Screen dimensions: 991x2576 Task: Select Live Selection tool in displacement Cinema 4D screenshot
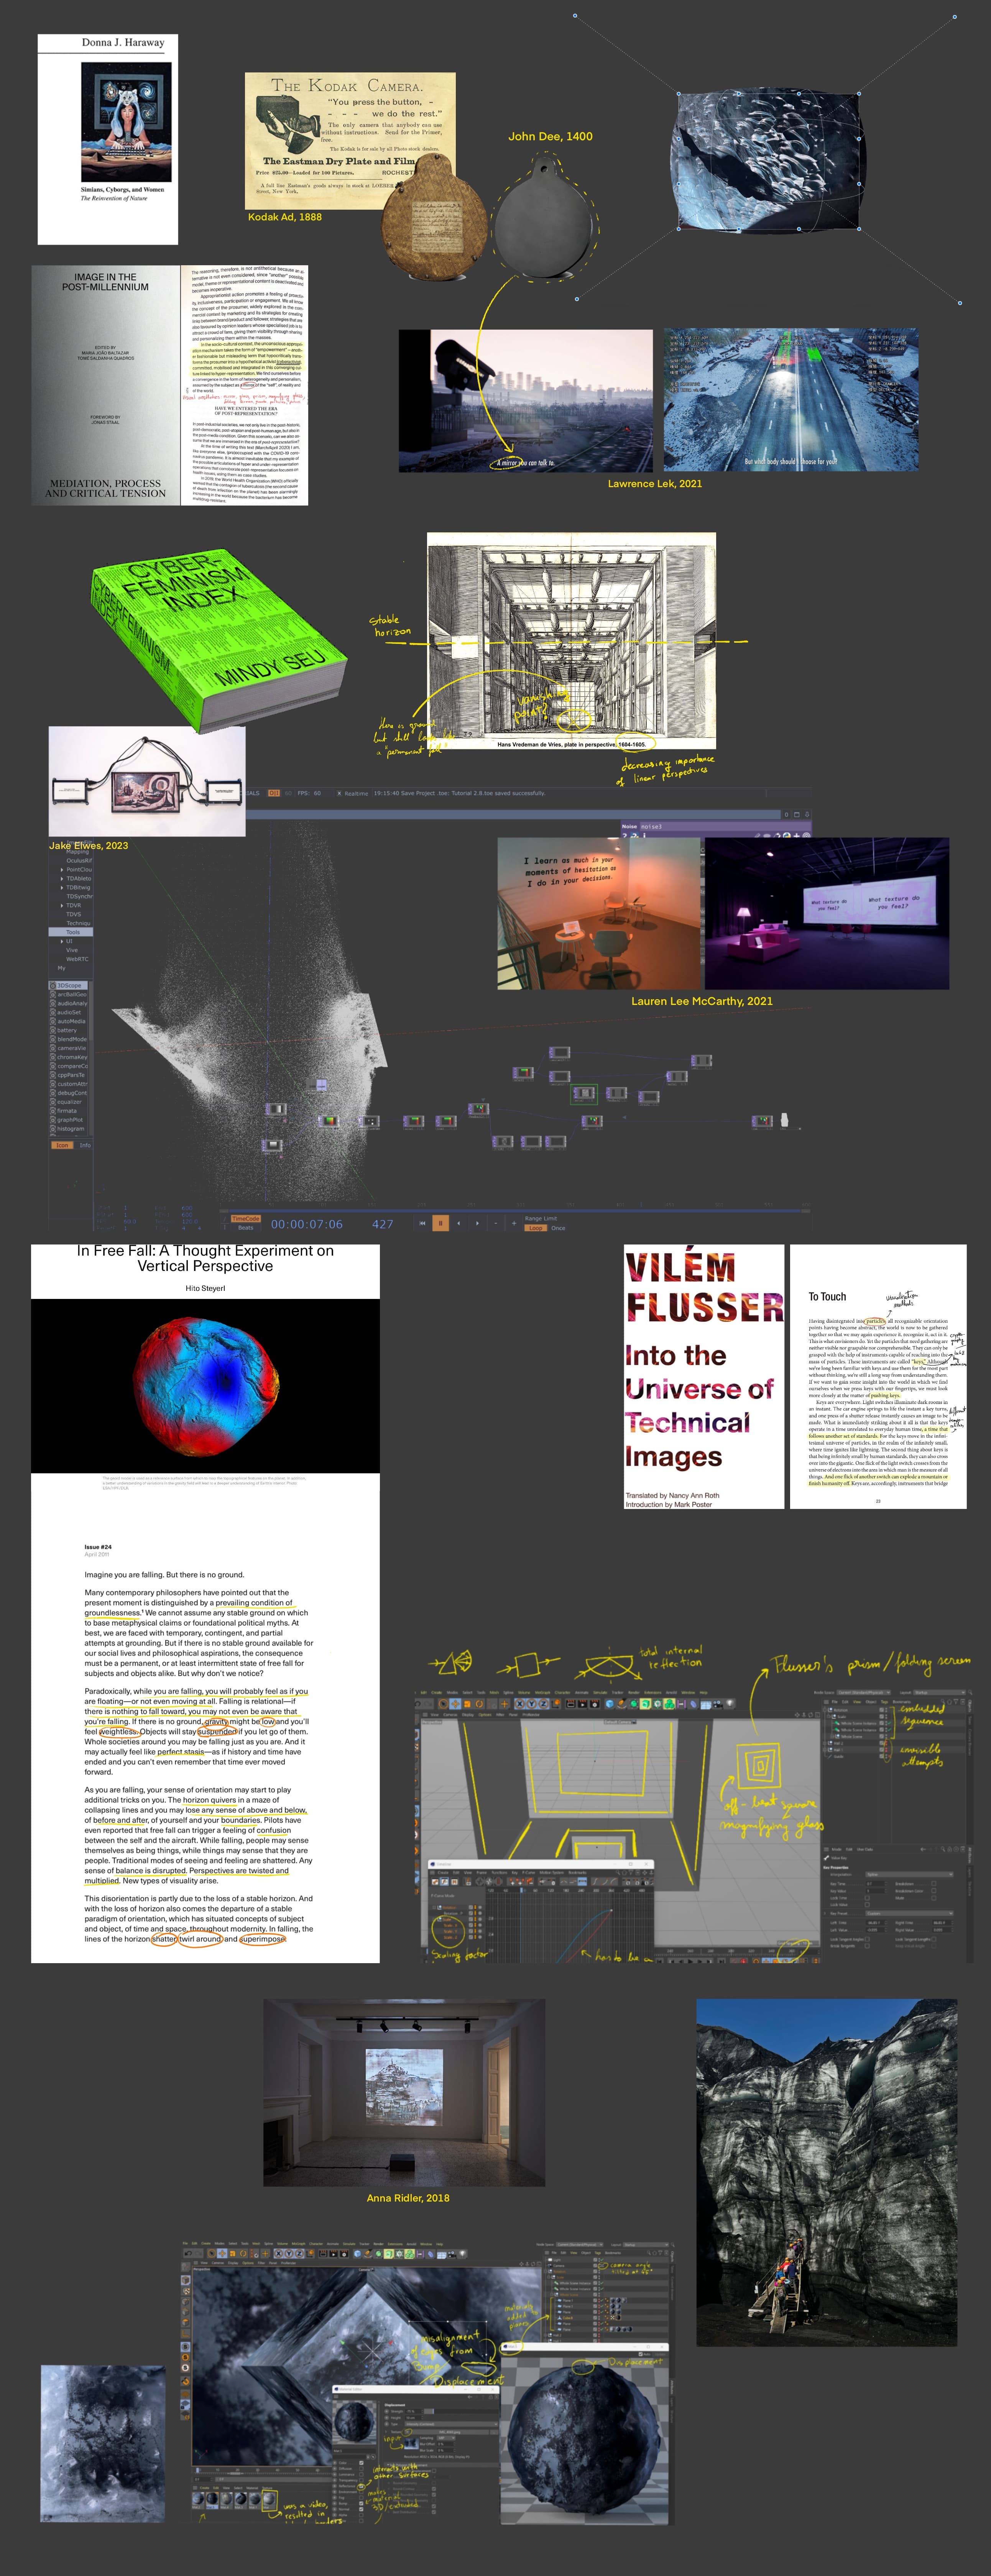(x=212, y=2254)
